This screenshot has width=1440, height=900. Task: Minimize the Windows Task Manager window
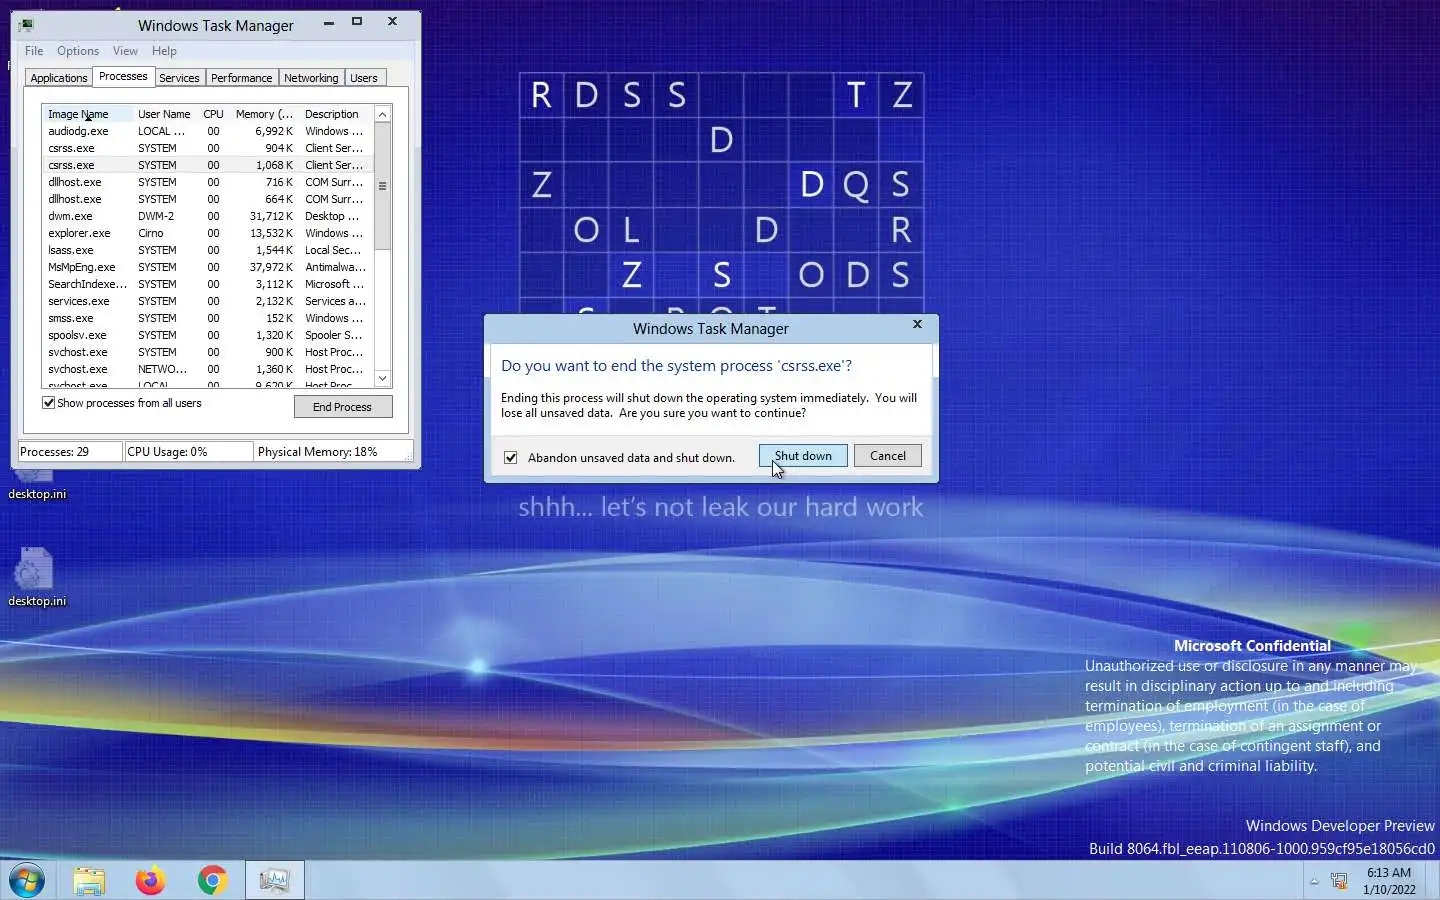[328, 22]
